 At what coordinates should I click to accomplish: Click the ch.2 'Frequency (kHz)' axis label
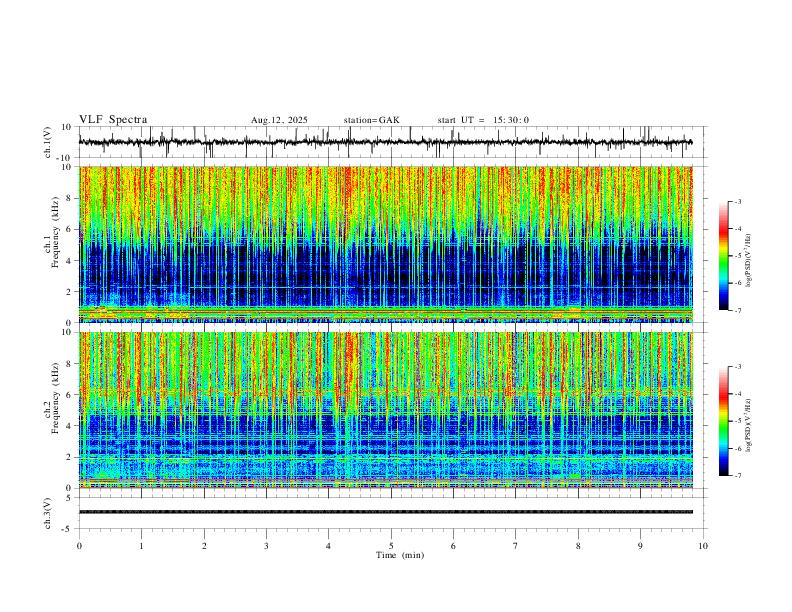[x=56, y=398]
